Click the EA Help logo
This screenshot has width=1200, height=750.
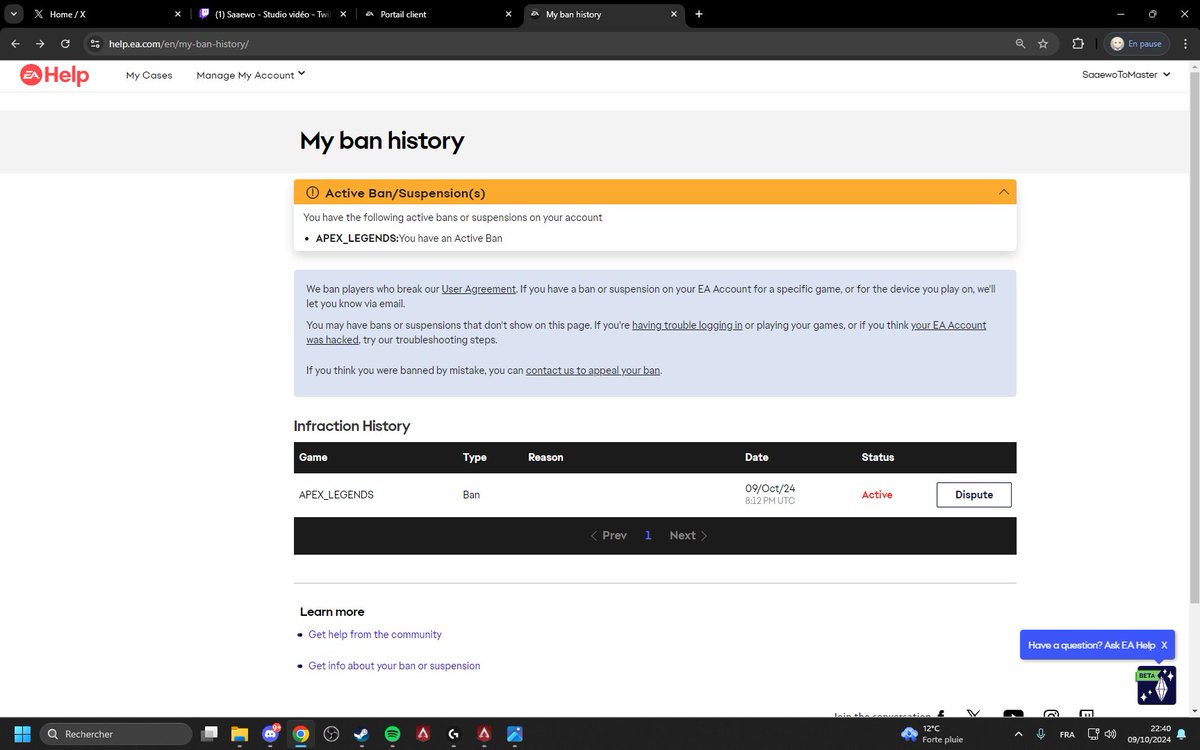55,75
